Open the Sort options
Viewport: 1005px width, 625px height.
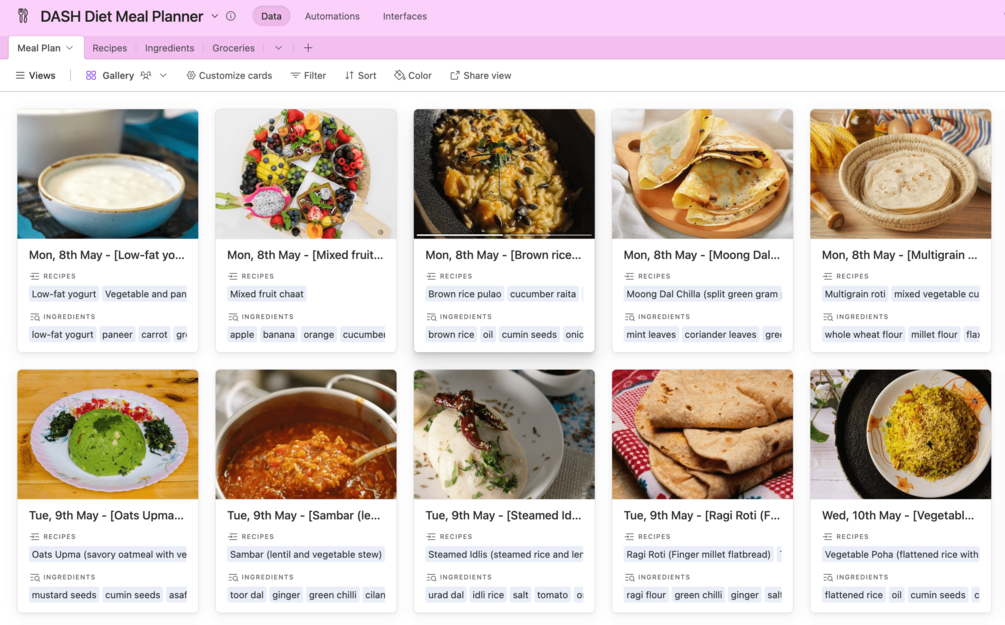(x=360, y=75)
